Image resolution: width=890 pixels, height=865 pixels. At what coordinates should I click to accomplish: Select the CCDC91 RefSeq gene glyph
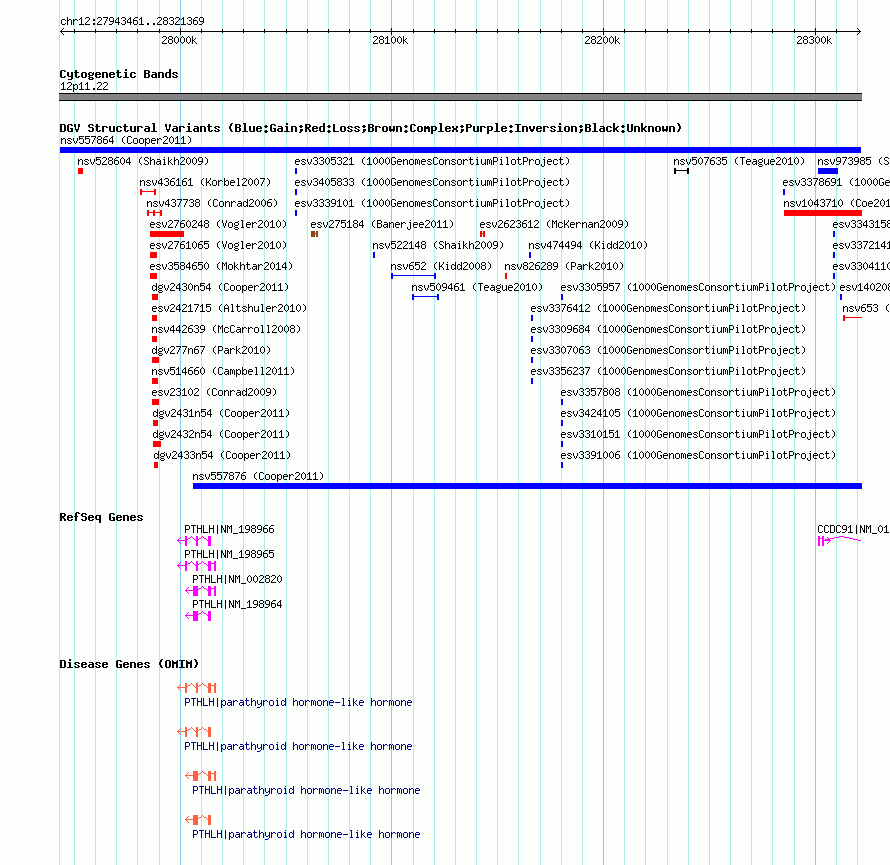click(839, 541)
